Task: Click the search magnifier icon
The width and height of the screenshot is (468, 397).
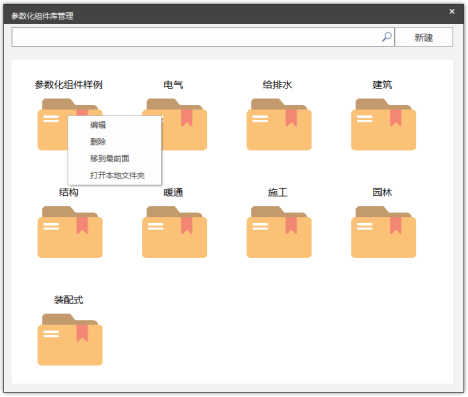Action: pos(387,37)
